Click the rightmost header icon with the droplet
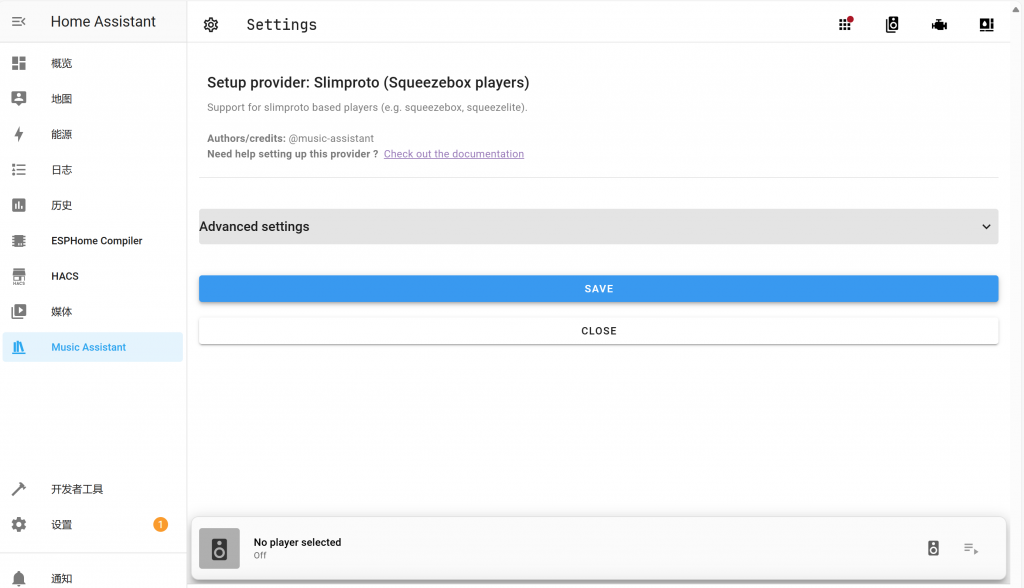 tap(986, 25)
